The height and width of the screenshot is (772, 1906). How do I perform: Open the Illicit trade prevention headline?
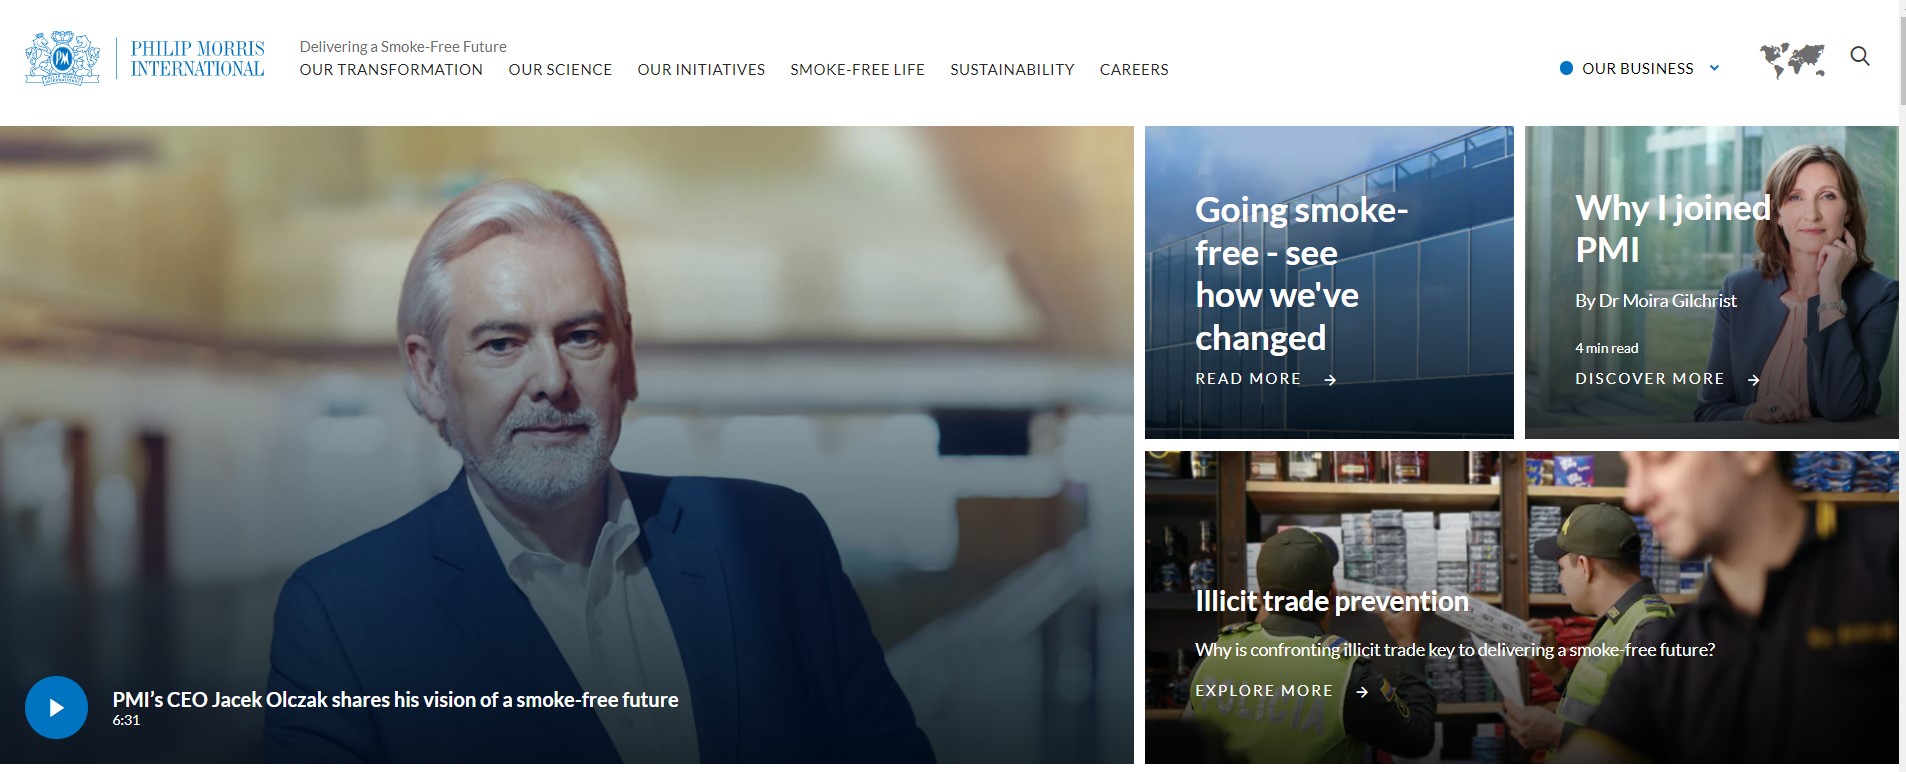pyautogui.click(x=1332, y=601)
